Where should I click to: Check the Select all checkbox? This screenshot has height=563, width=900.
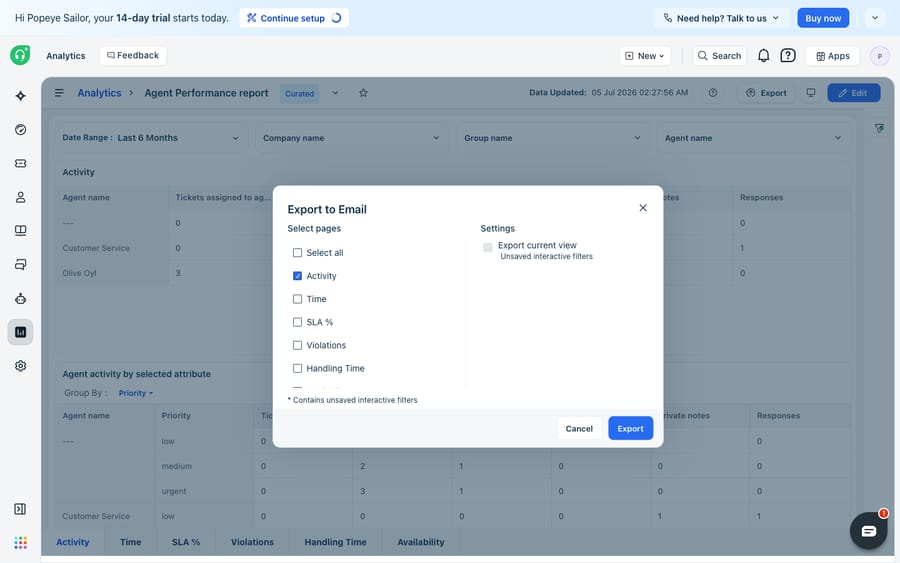pos(297,253)
